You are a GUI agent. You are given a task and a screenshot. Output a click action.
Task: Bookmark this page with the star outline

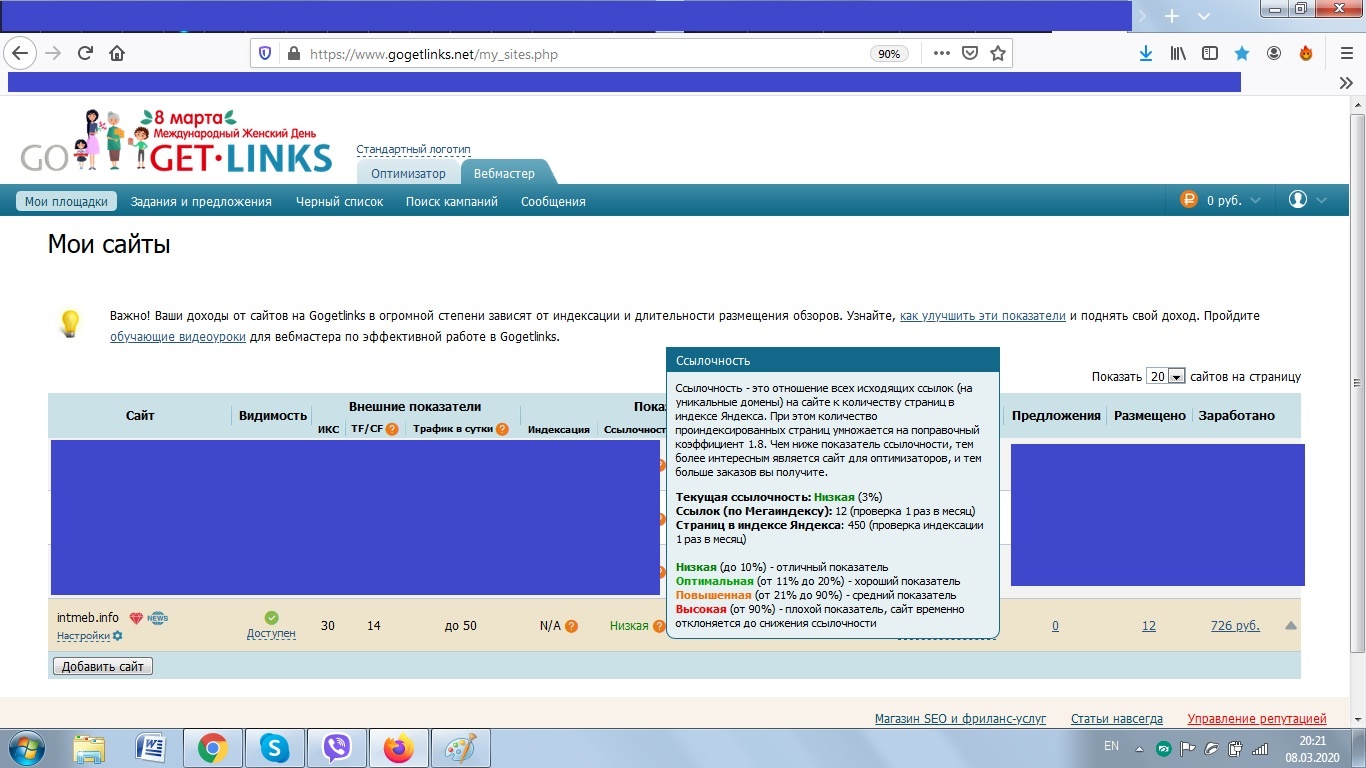pos(997,53)
